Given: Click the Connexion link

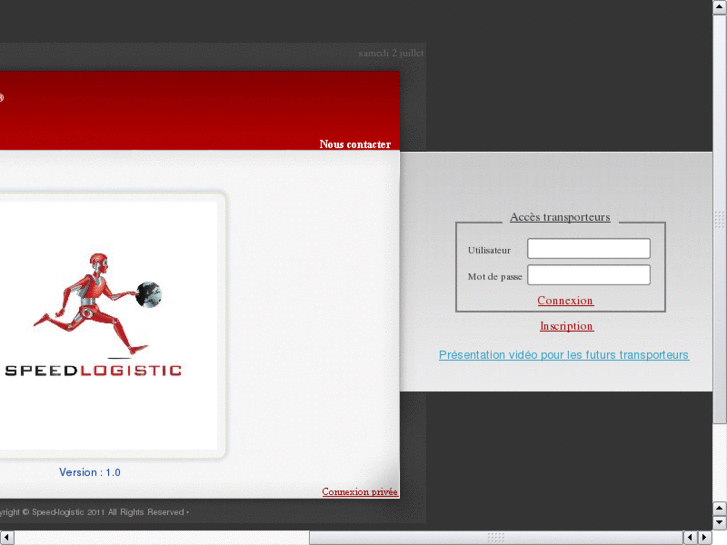Looking at the screenshot, I should click(x=565, y=301).
